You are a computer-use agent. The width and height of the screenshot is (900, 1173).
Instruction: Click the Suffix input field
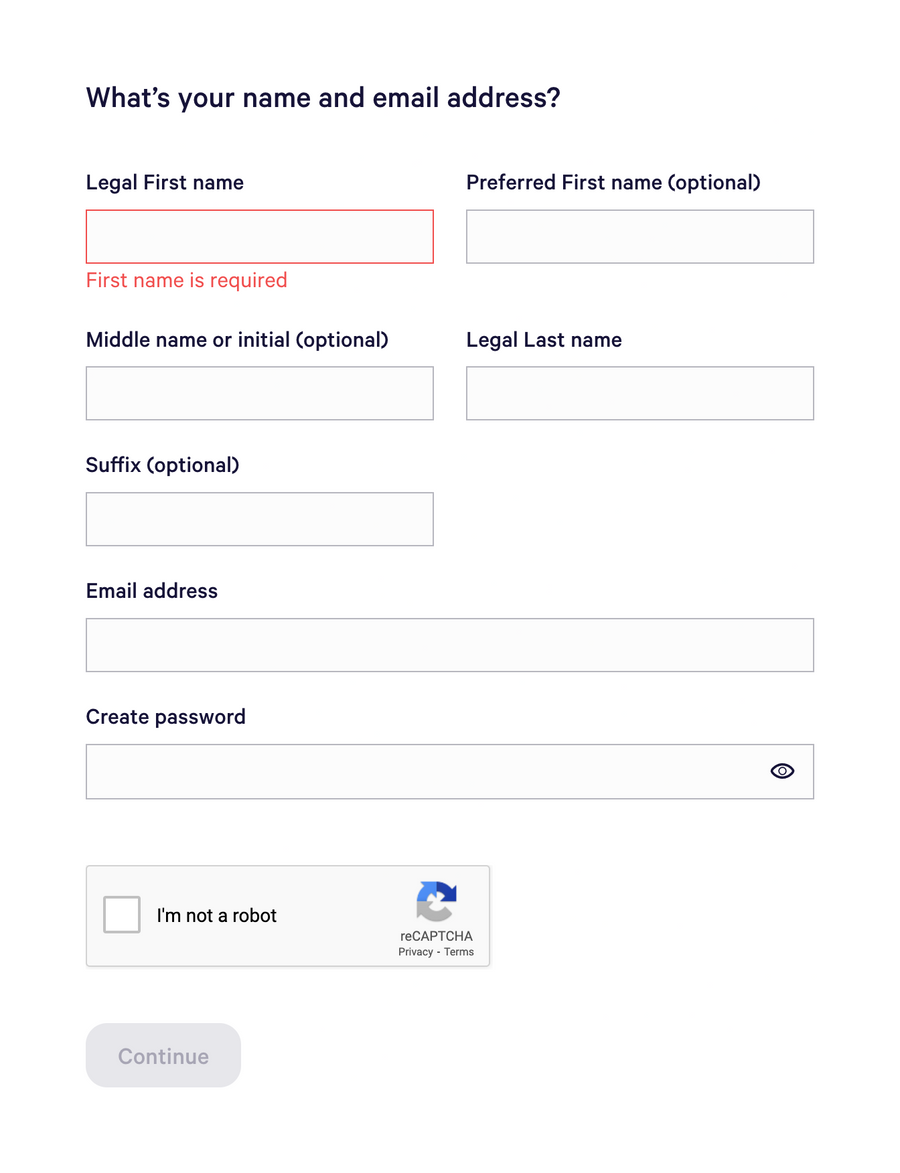click(x=259, y=519)
